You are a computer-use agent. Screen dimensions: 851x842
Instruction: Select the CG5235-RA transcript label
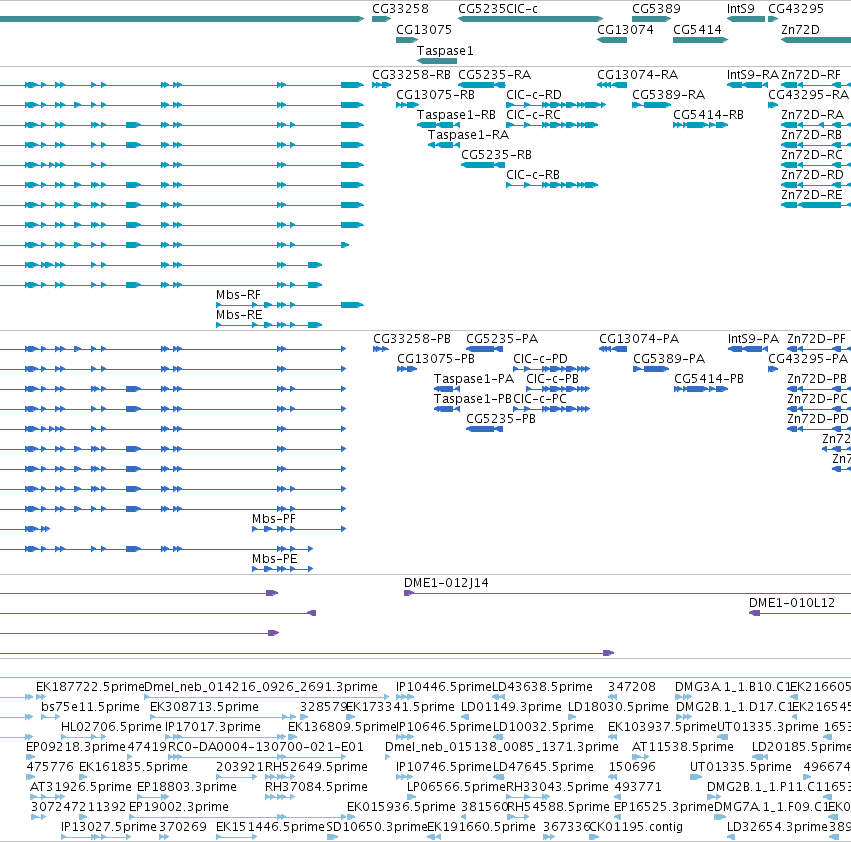(x=494, y=74)
